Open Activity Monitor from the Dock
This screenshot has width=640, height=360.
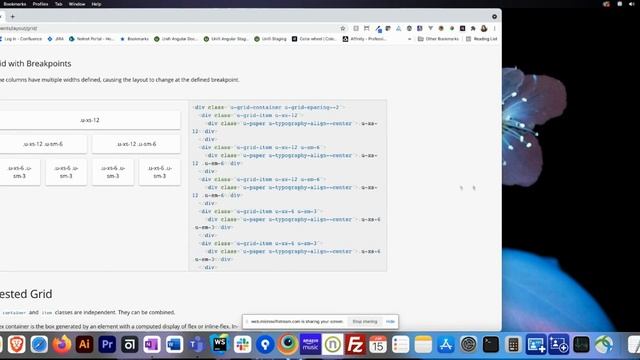point(581,345)
